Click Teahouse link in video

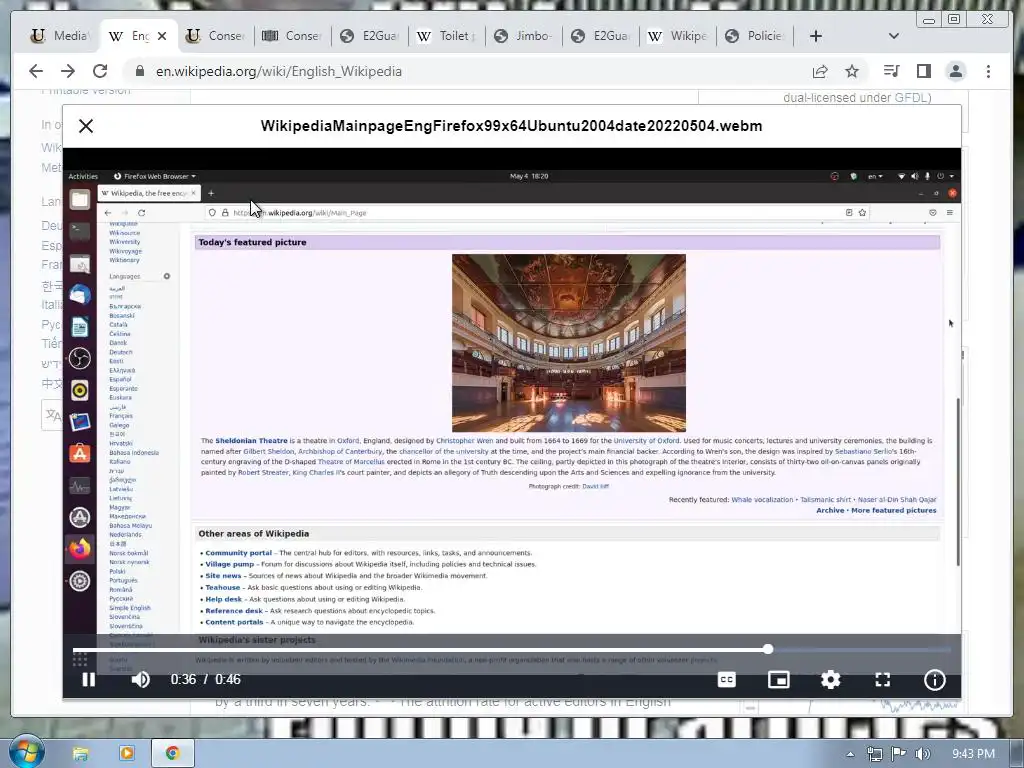223,588
